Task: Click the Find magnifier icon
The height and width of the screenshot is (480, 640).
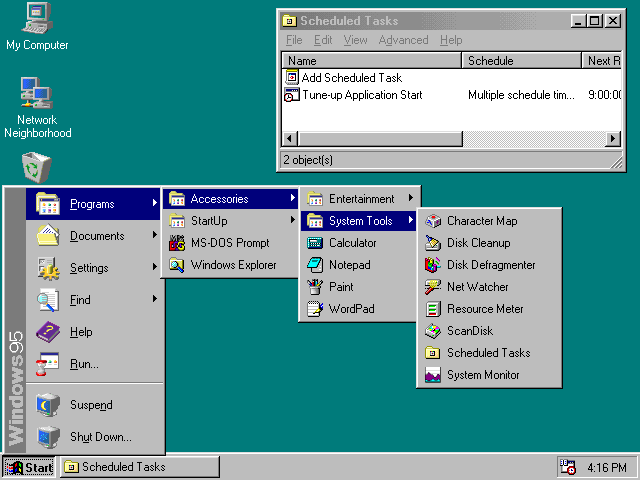Action: coord(48,300)
